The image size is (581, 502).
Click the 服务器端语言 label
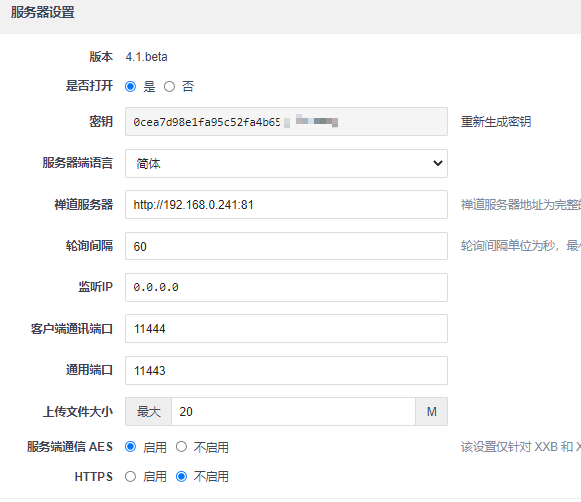pos(77,163)
